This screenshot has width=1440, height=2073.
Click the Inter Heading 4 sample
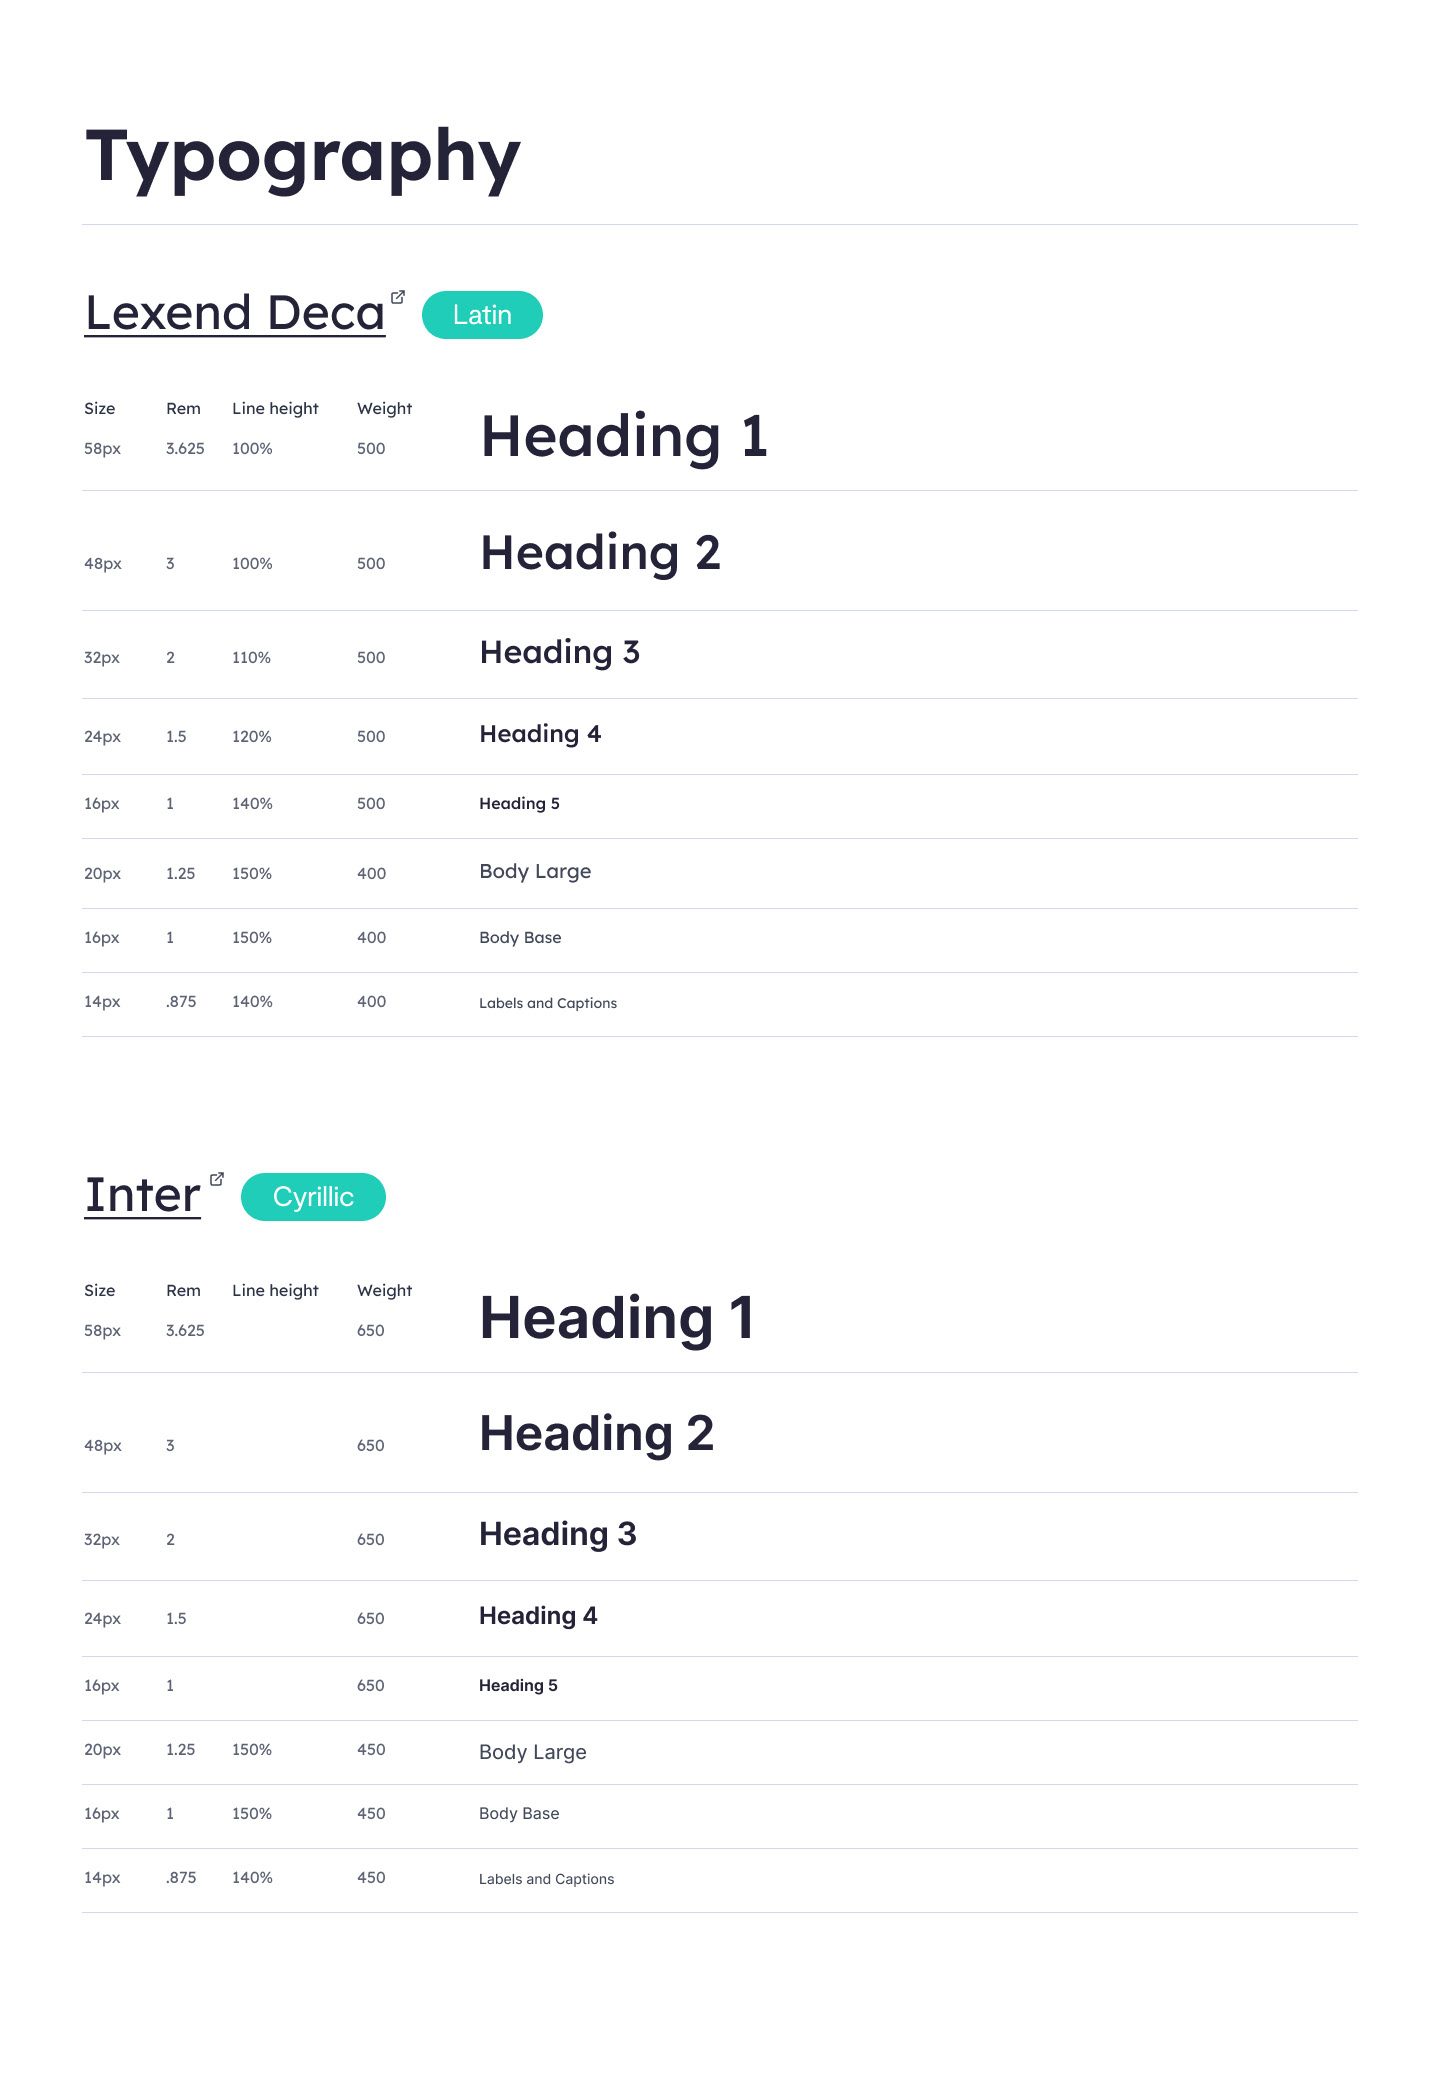pyautogui.click(x=538, y=1616)
